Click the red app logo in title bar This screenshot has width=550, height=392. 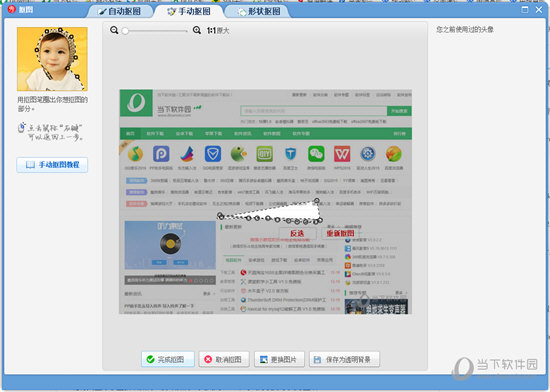[x=12, y=9]
